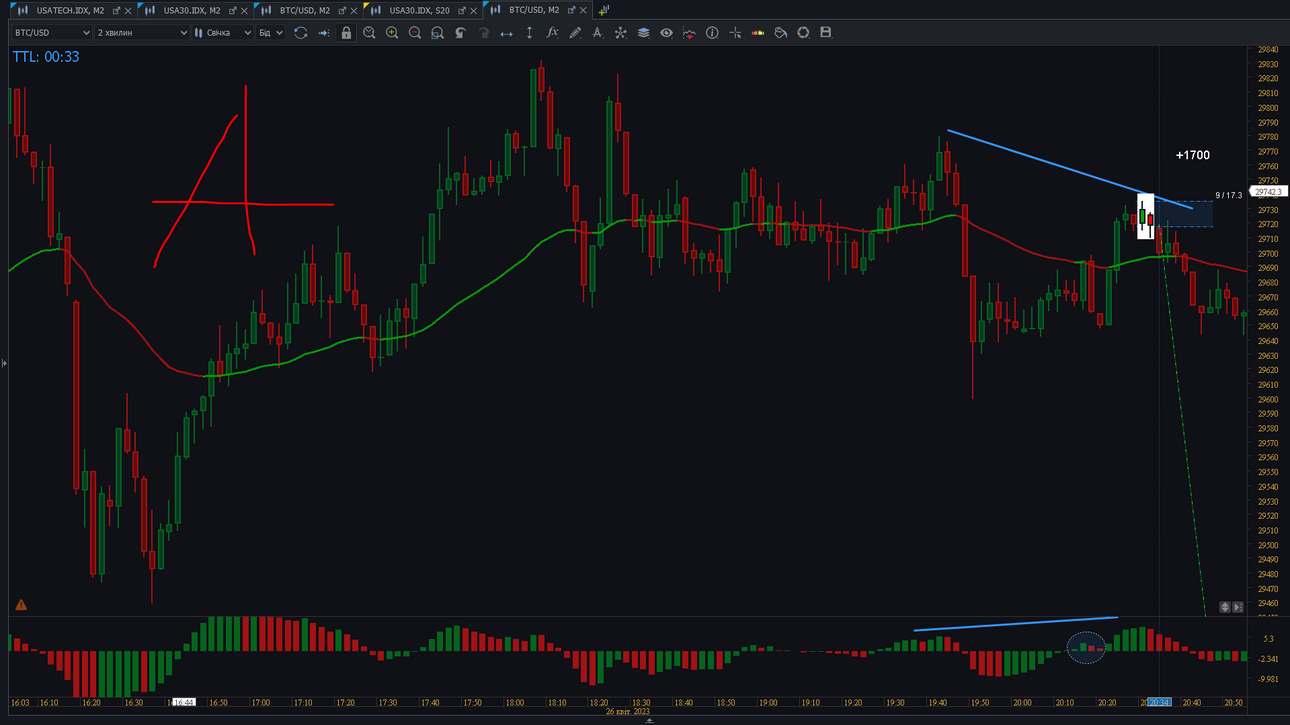Image resolution: width=1290 pixels, height=725 pixels.
Task: Open the fx indicators menu
Action: click(552, 33)
